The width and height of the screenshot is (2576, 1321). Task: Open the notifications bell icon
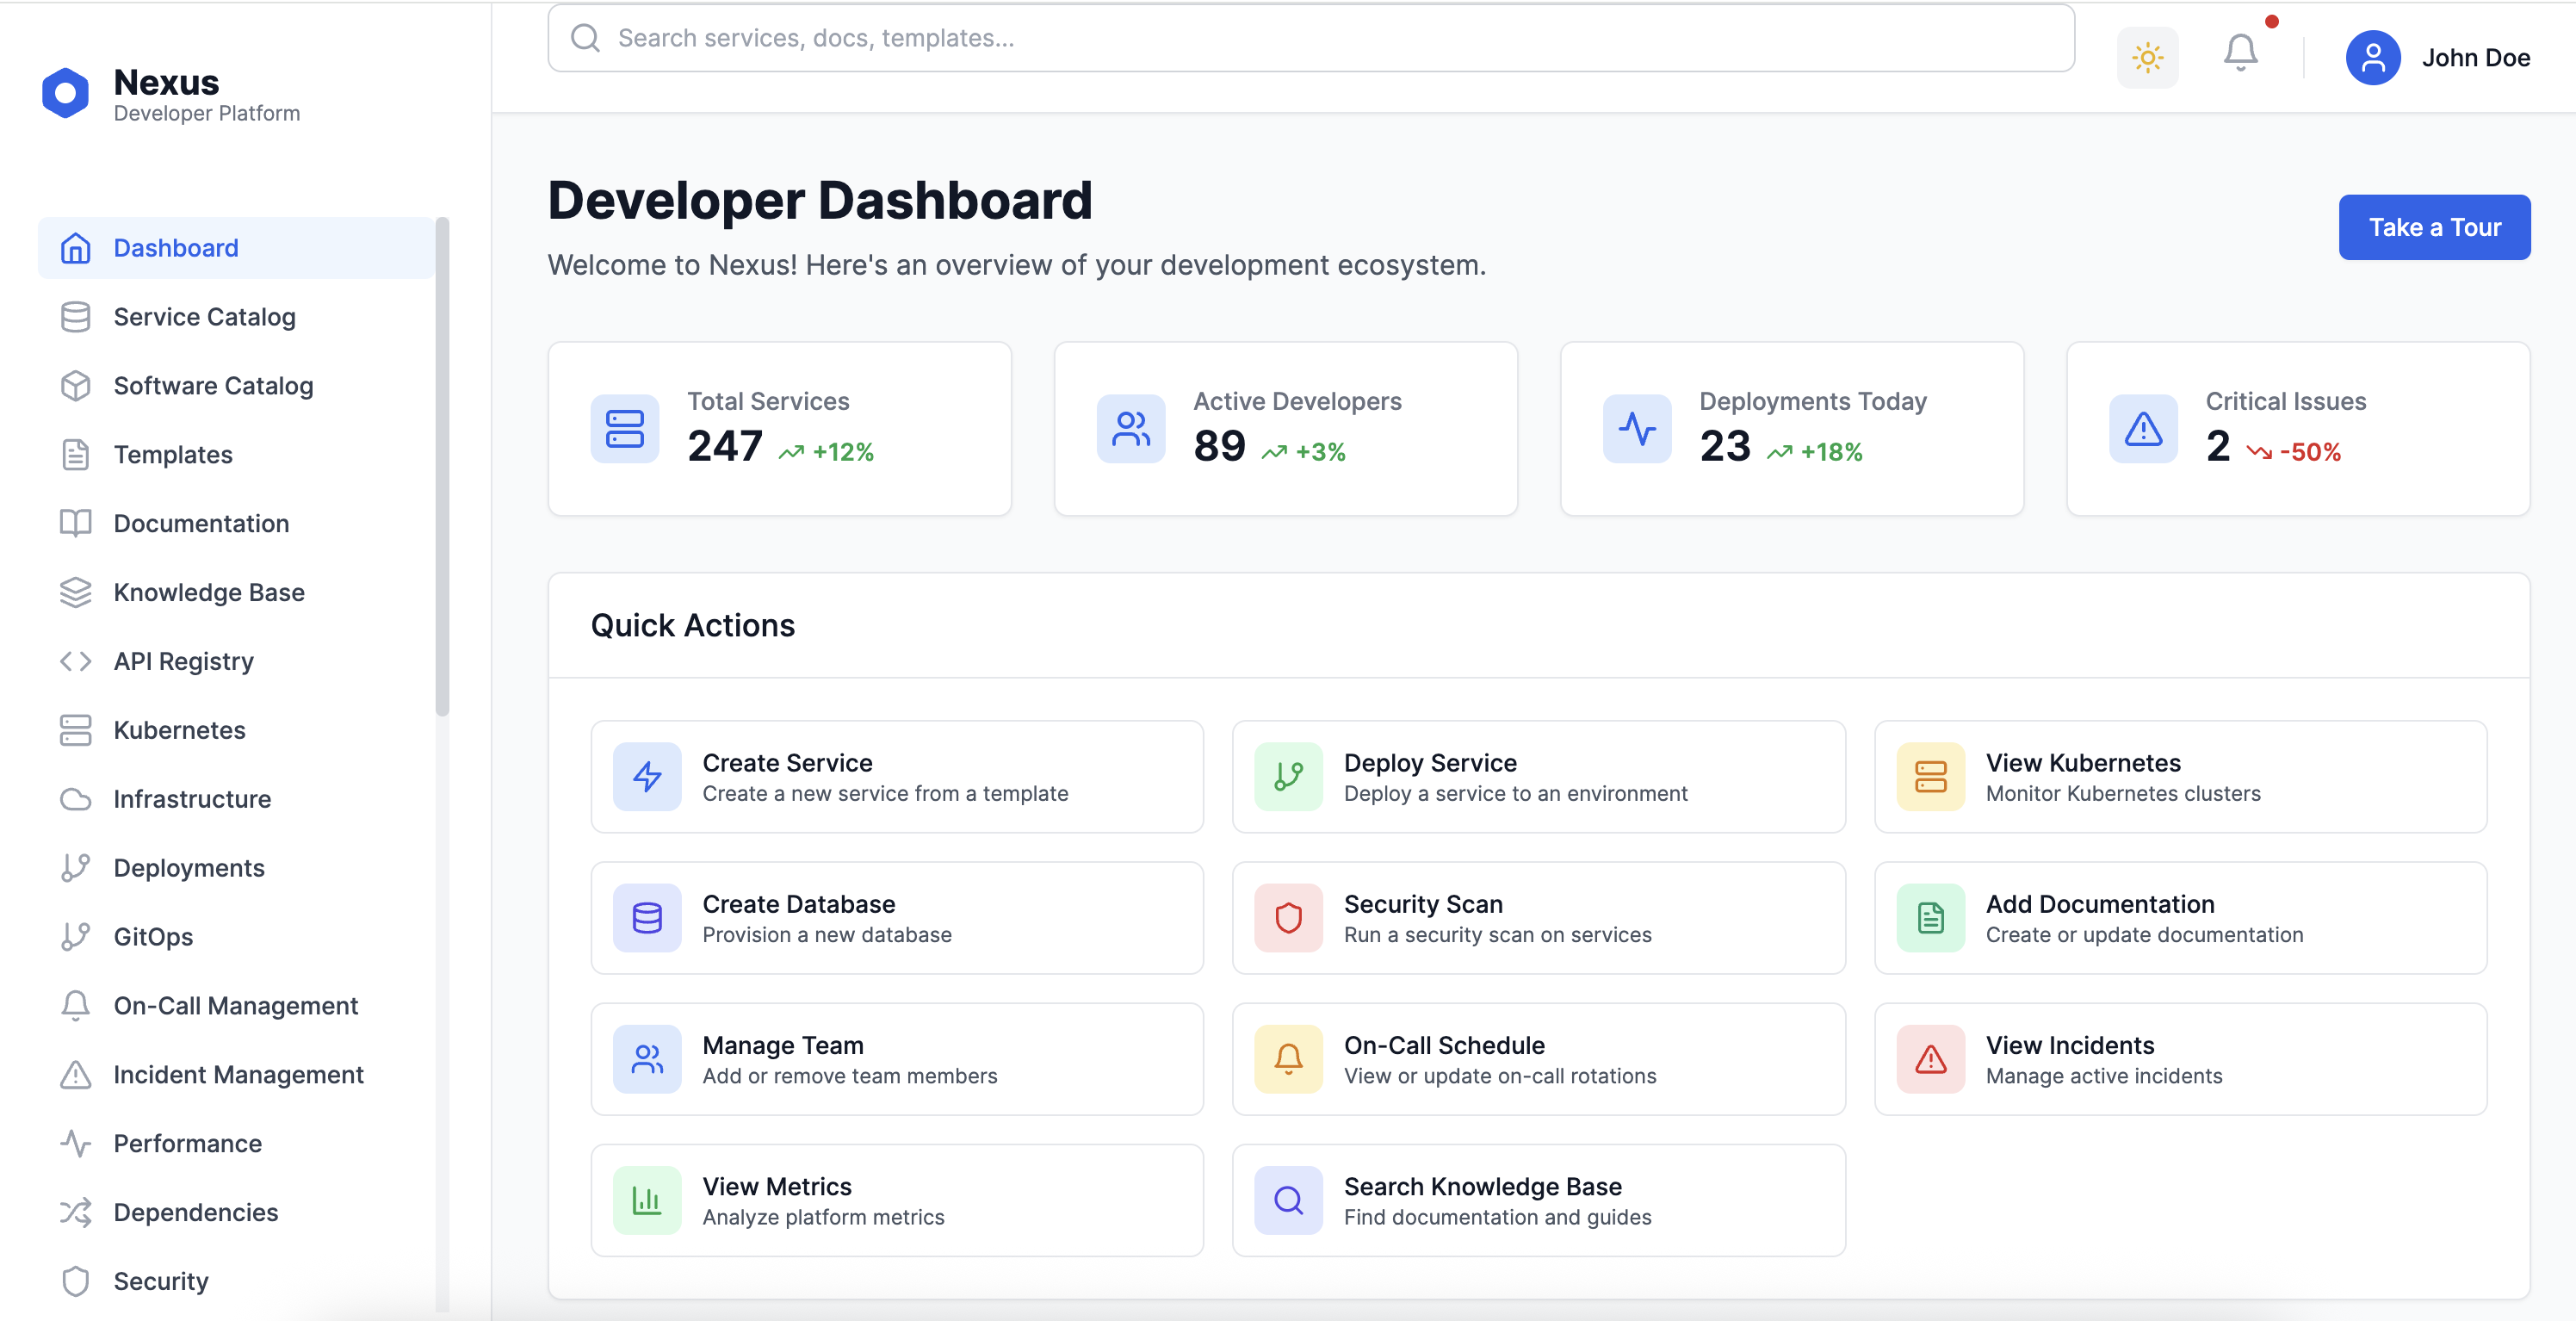pos(2240,53)
